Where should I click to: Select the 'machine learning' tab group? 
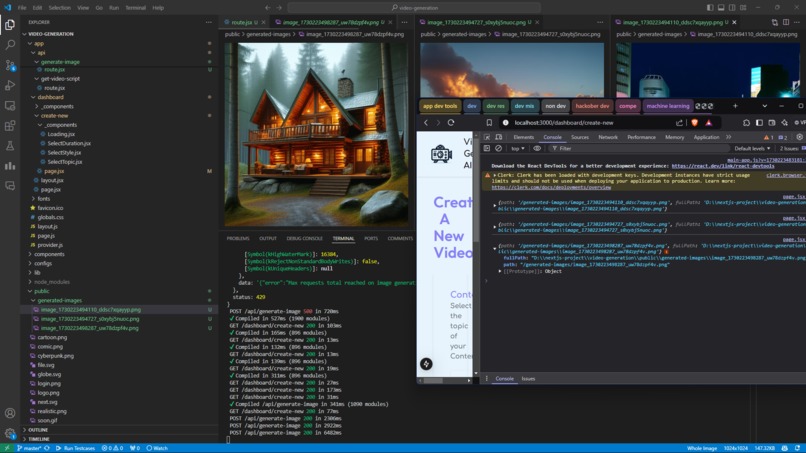coord(667,106)
